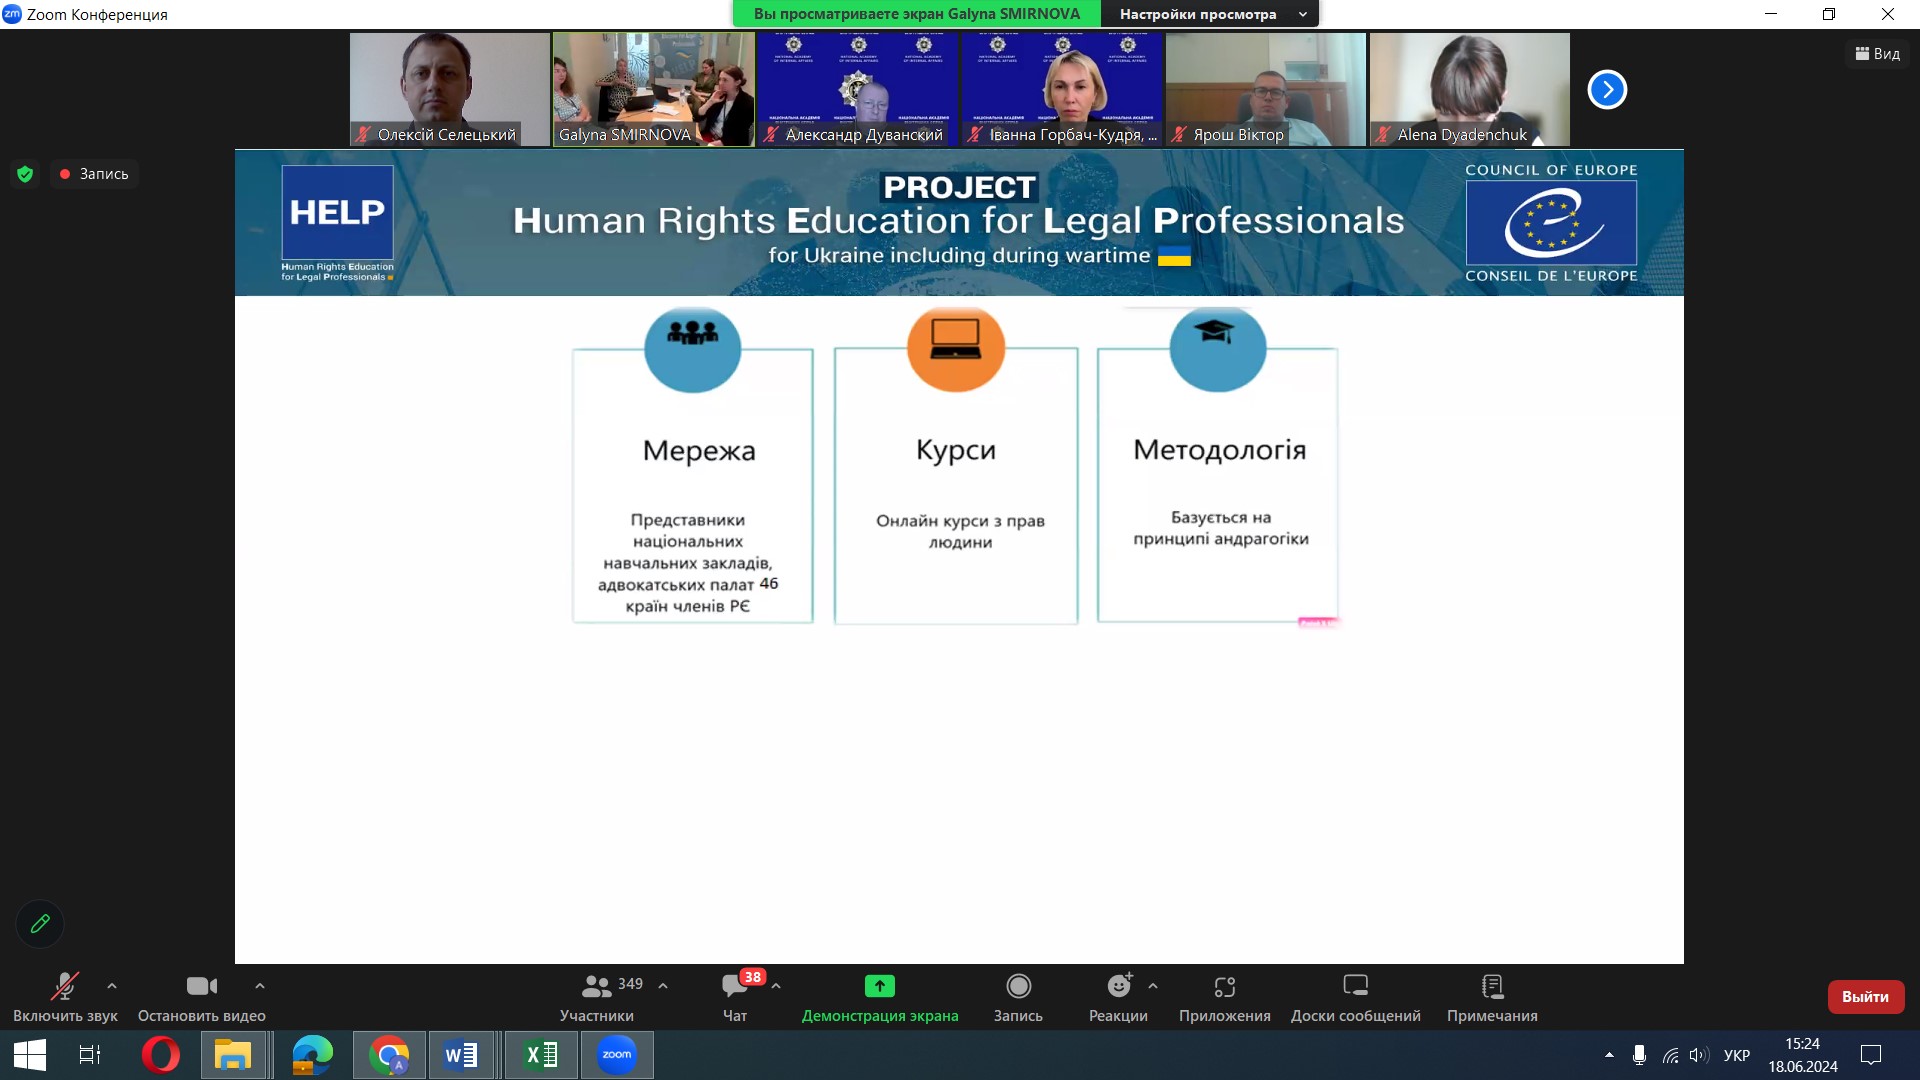Open Whiteboards from the toolbar

point(1355,987)
